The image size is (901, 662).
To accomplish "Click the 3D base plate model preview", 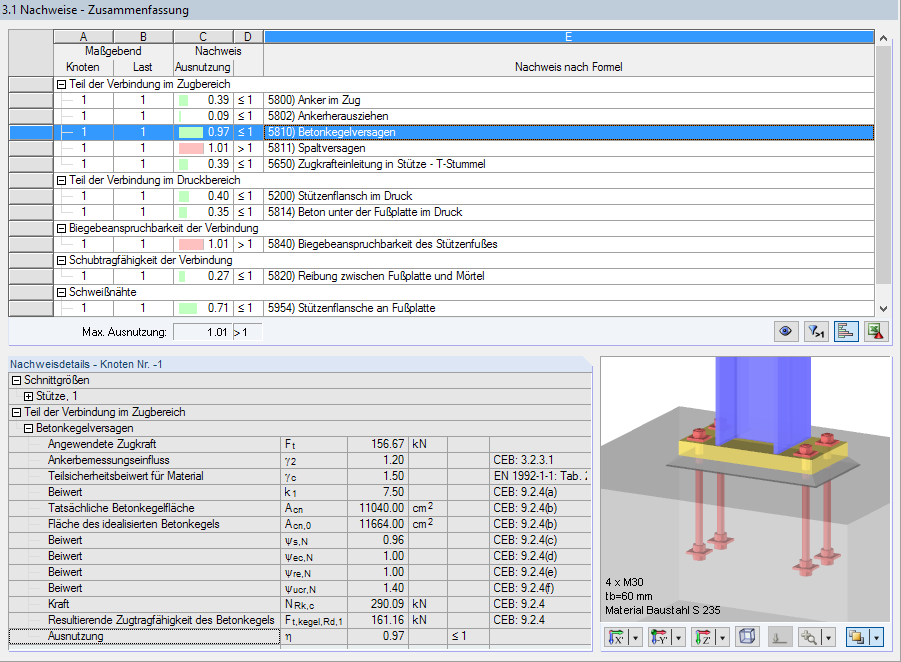I will pos(745,489).
